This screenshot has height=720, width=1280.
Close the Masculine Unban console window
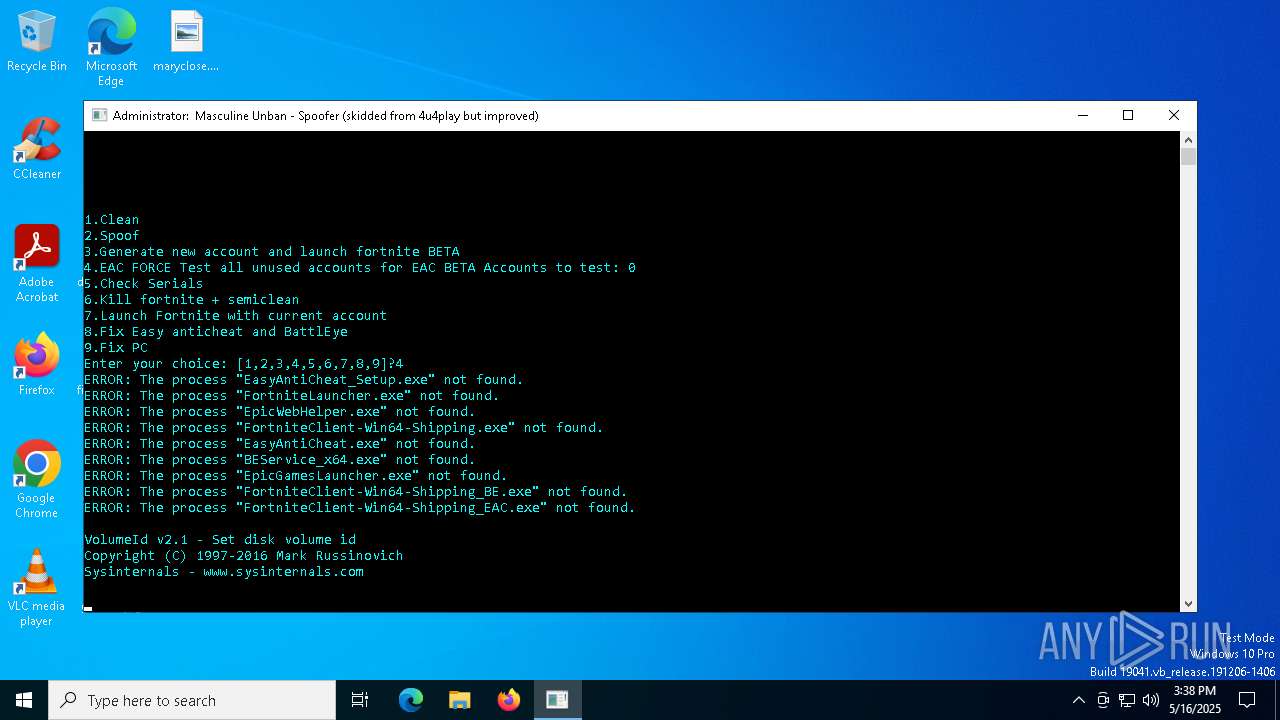click(1174, 116)
